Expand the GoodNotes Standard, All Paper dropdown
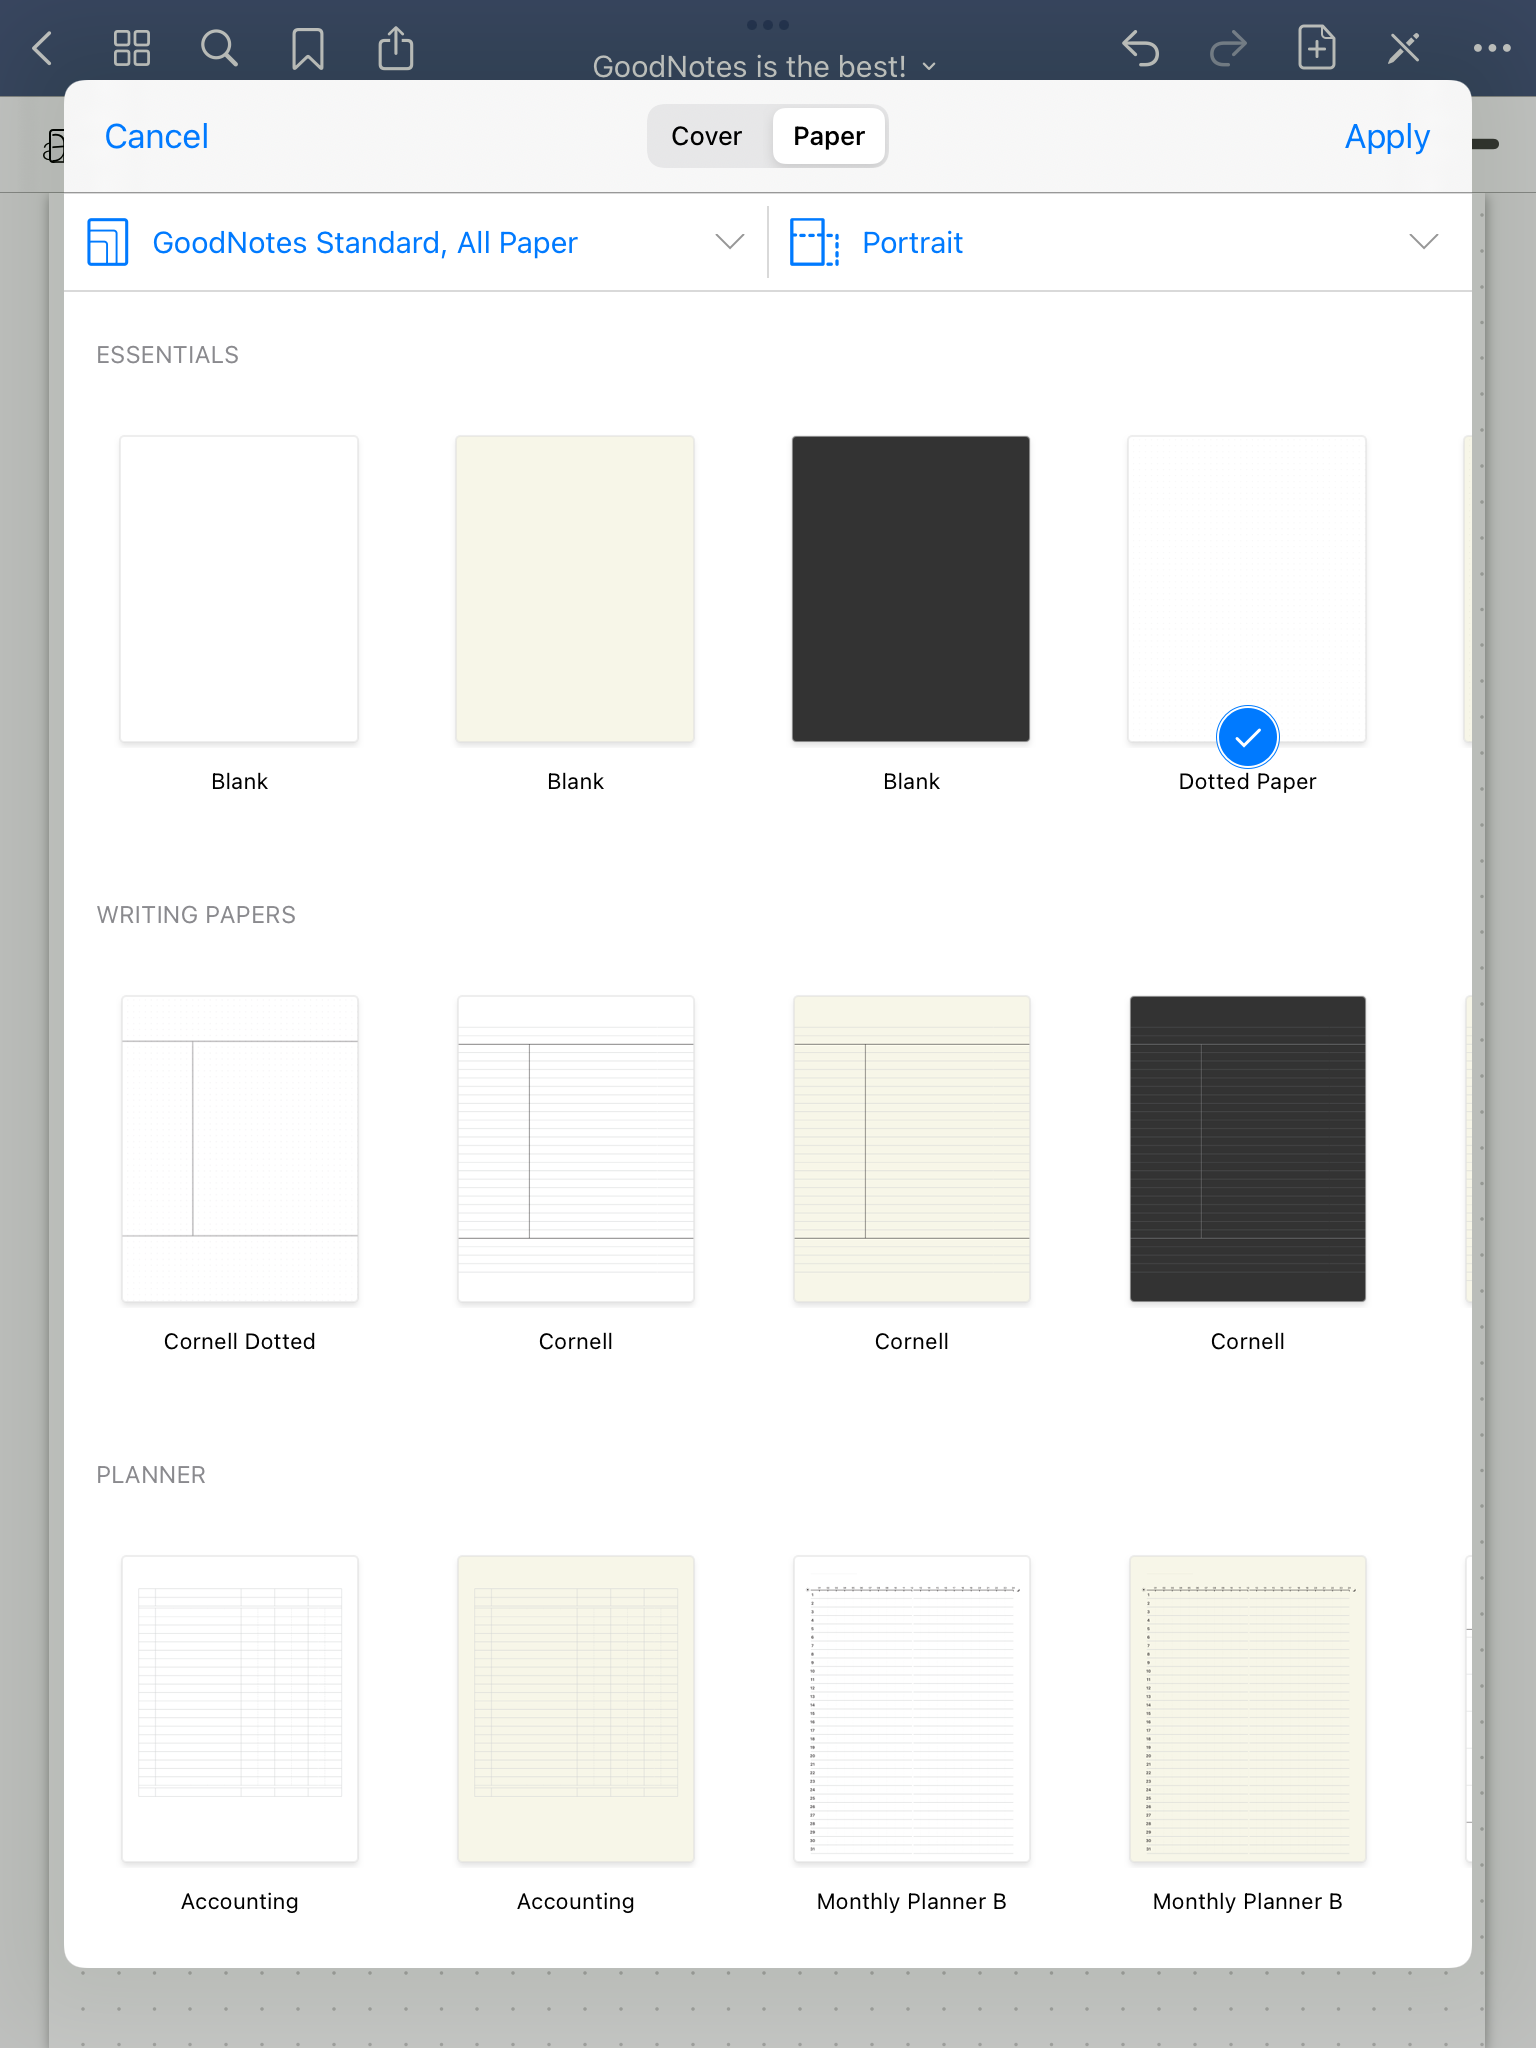This screenshot has width=1536, height=2048. [x=416, y=242]
